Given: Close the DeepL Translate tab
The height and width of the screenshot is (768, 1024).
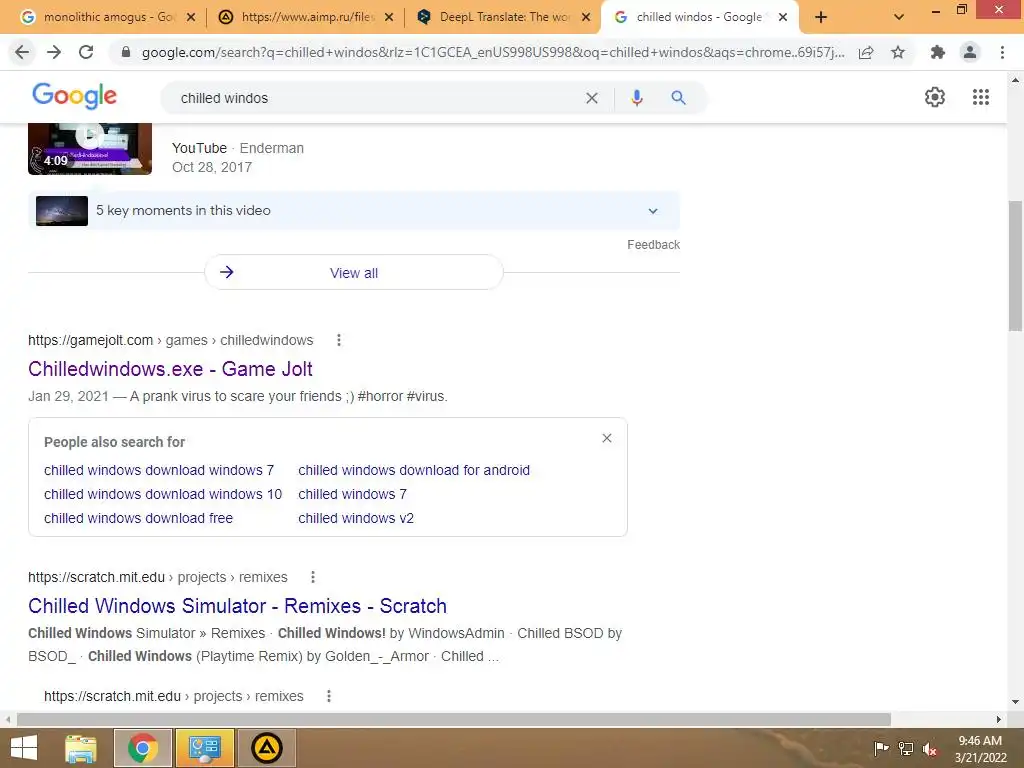Looking at the screenshot, I should click(x=586, y=17).
